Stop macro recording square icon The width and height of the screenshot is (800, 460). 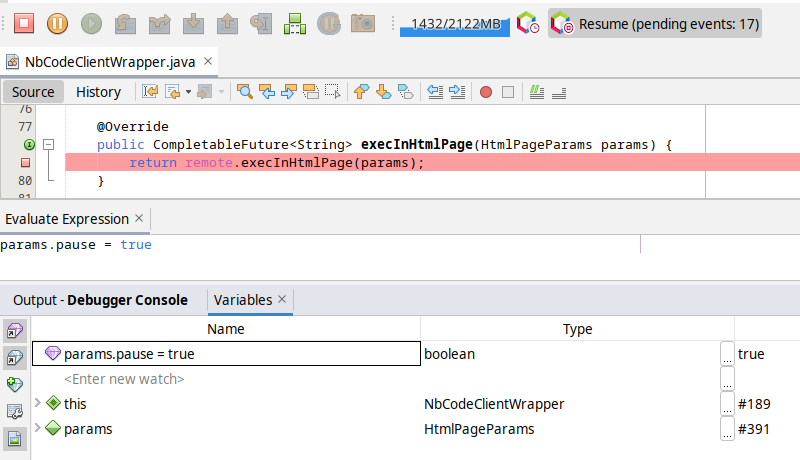click(x=508, y=92)
